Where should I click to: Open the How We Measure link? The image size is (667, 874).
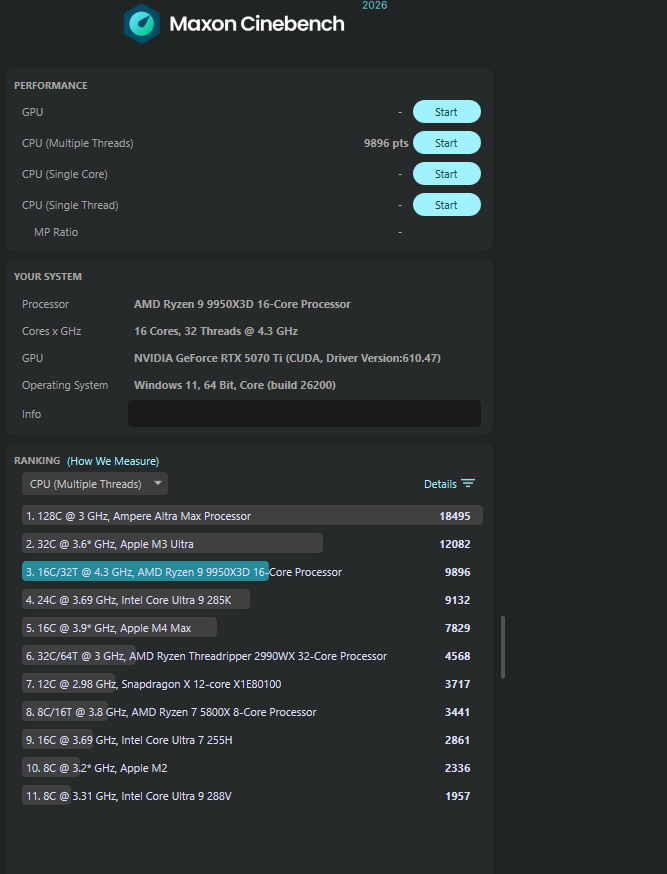click(113, 461)
